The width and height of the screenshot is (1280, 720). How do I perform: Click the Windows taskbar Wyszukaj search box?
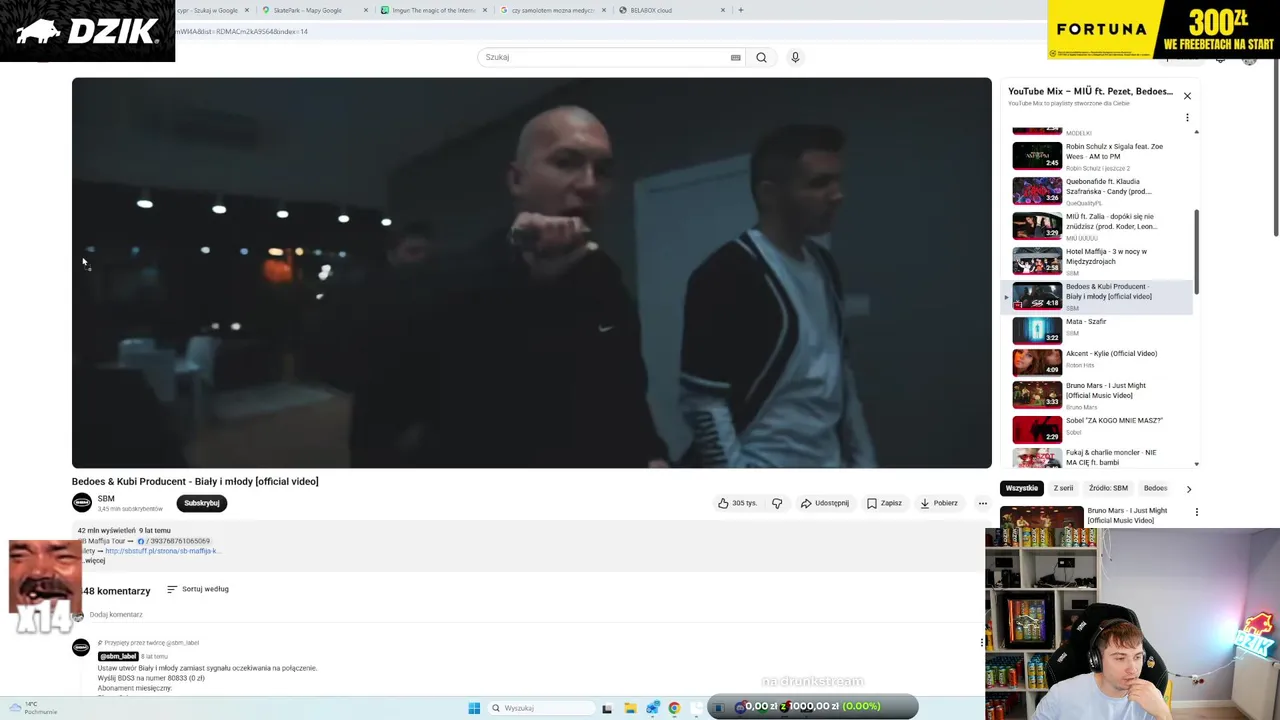pyautogui.click(x=540, y=708)
